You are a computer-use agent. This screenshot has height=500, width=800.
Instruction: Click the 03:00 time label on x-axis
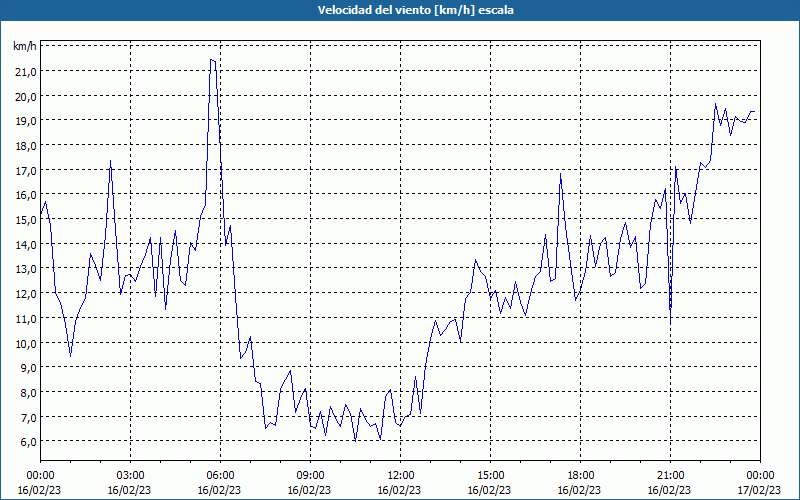pos(131,476)
